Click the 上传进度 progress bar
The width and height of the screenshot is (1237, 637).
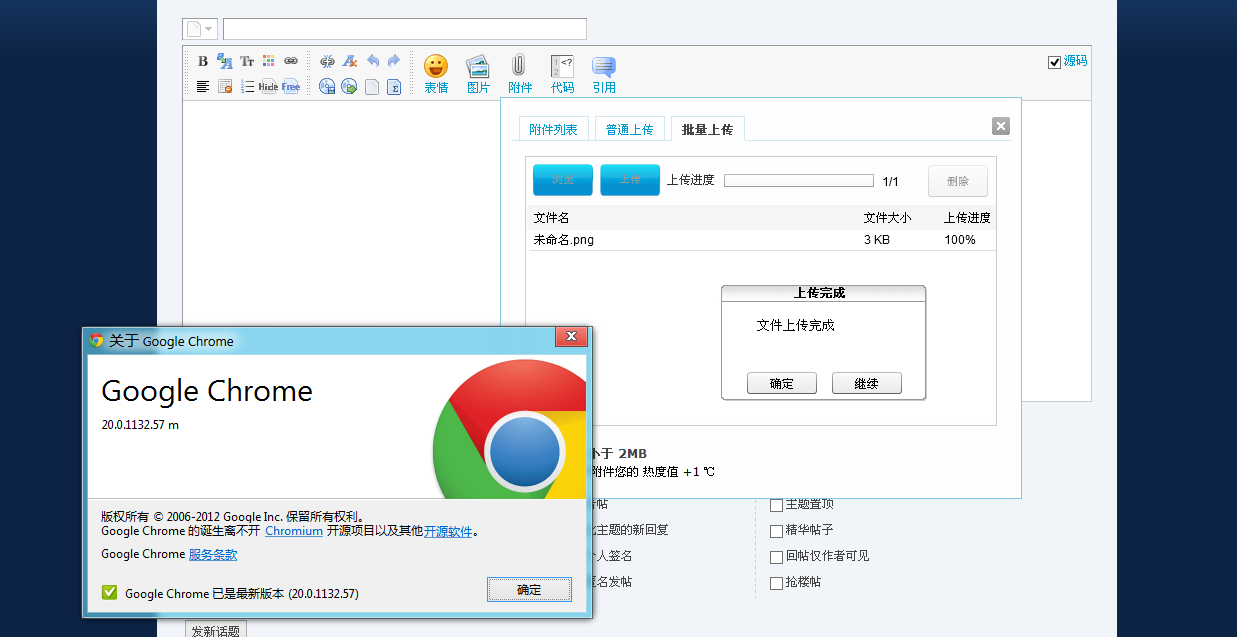click(x=799, y=181)
